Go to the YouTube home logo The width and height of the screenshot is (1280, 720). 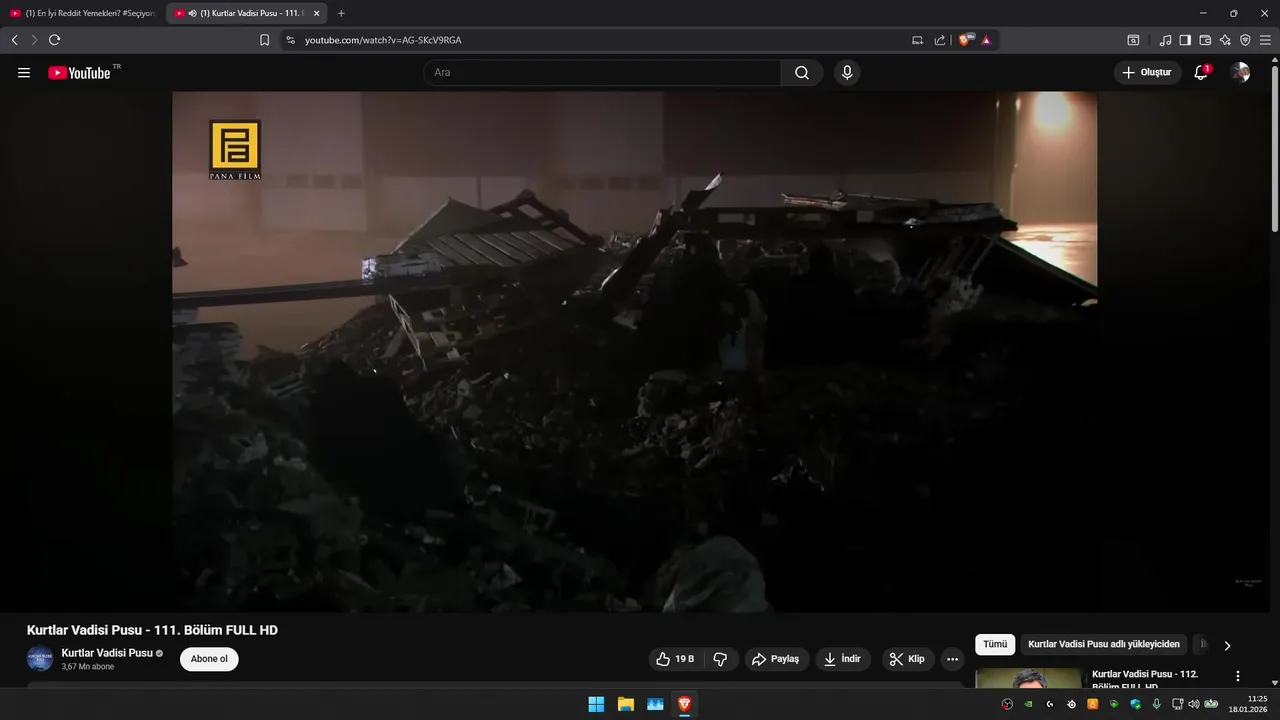coord(79,73)
